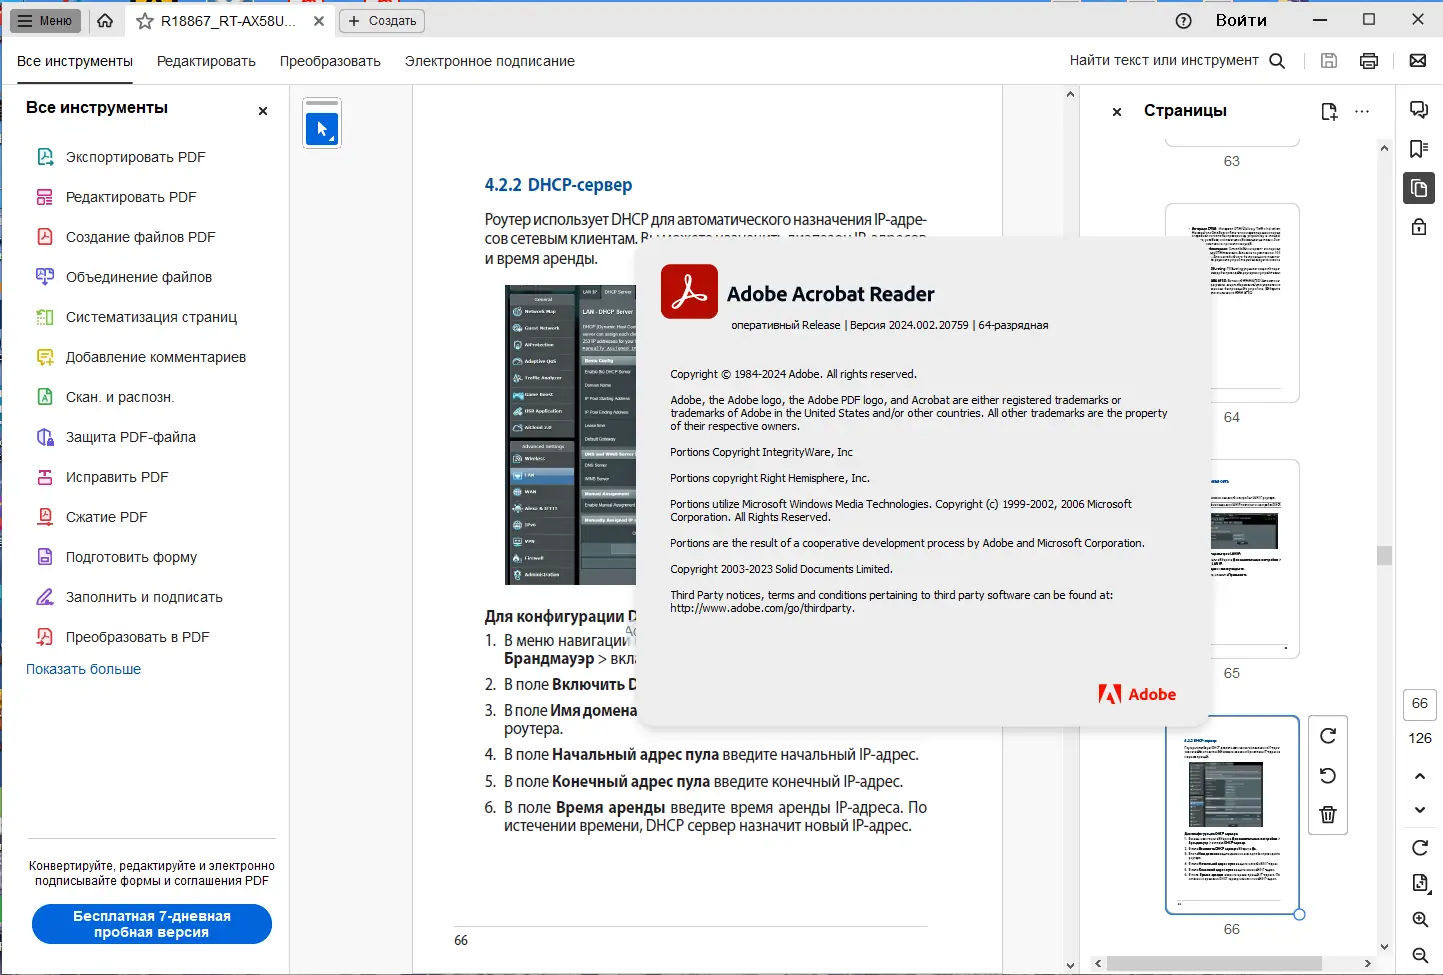Image resolution: width=1443 pixels, height=975 pixels.
Task: Click the Save floppy disk icon
Action: pos(1329,61)
